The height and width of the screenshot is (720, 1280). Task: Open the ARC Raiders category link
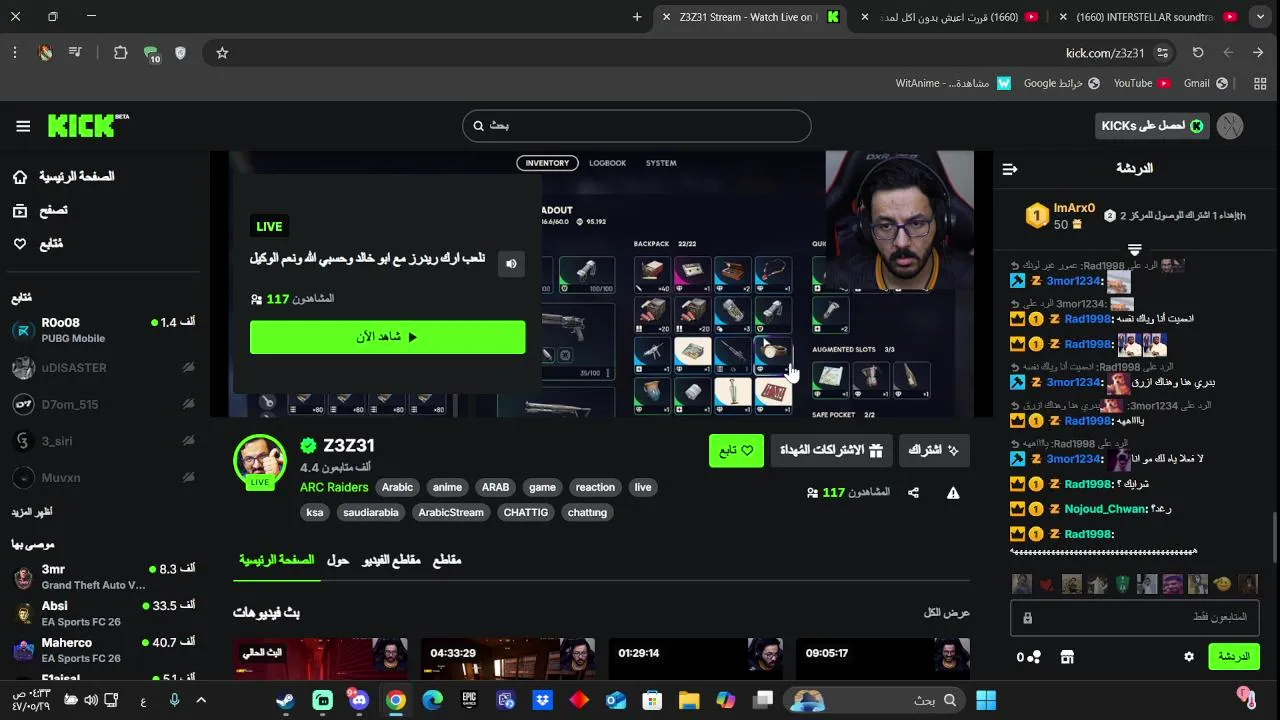(x=334, y=487)
